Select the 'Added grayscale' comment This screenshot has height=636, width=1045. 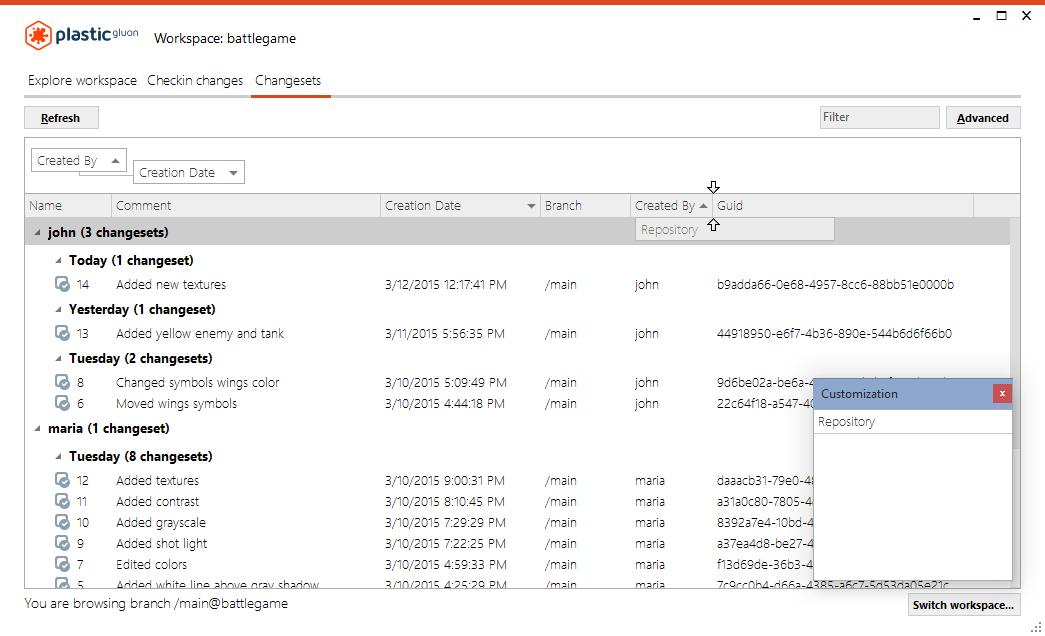point(161,523)
